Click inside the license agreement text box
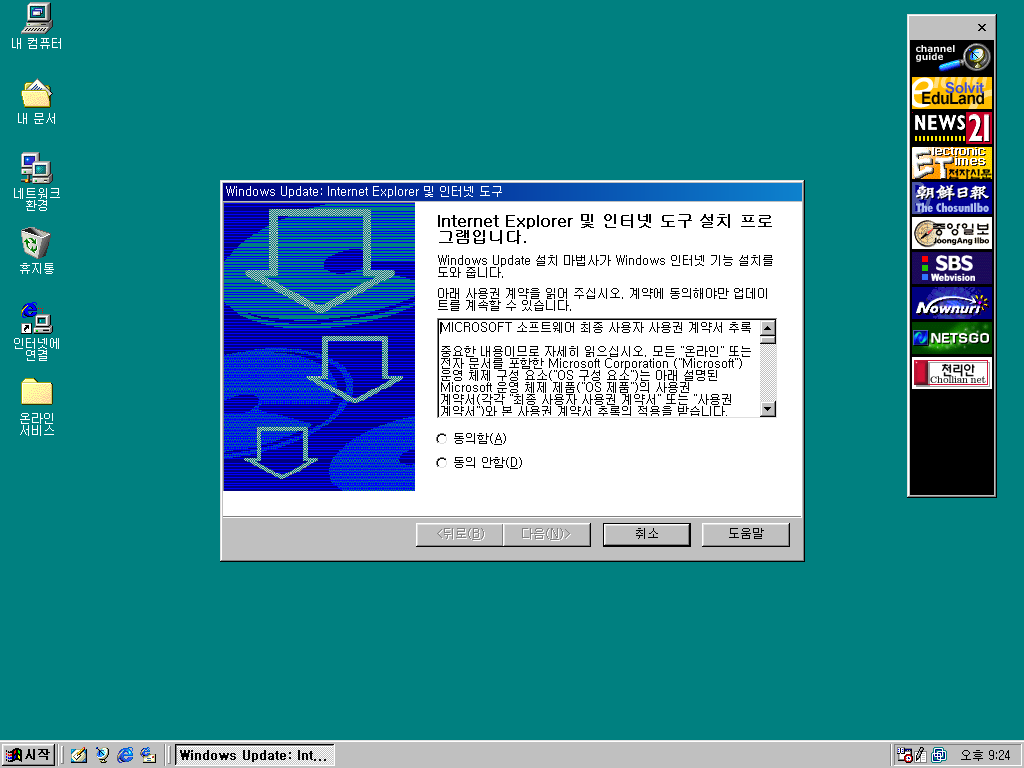The height and width of the screenshot is (768, 1024). coord(600,368)
